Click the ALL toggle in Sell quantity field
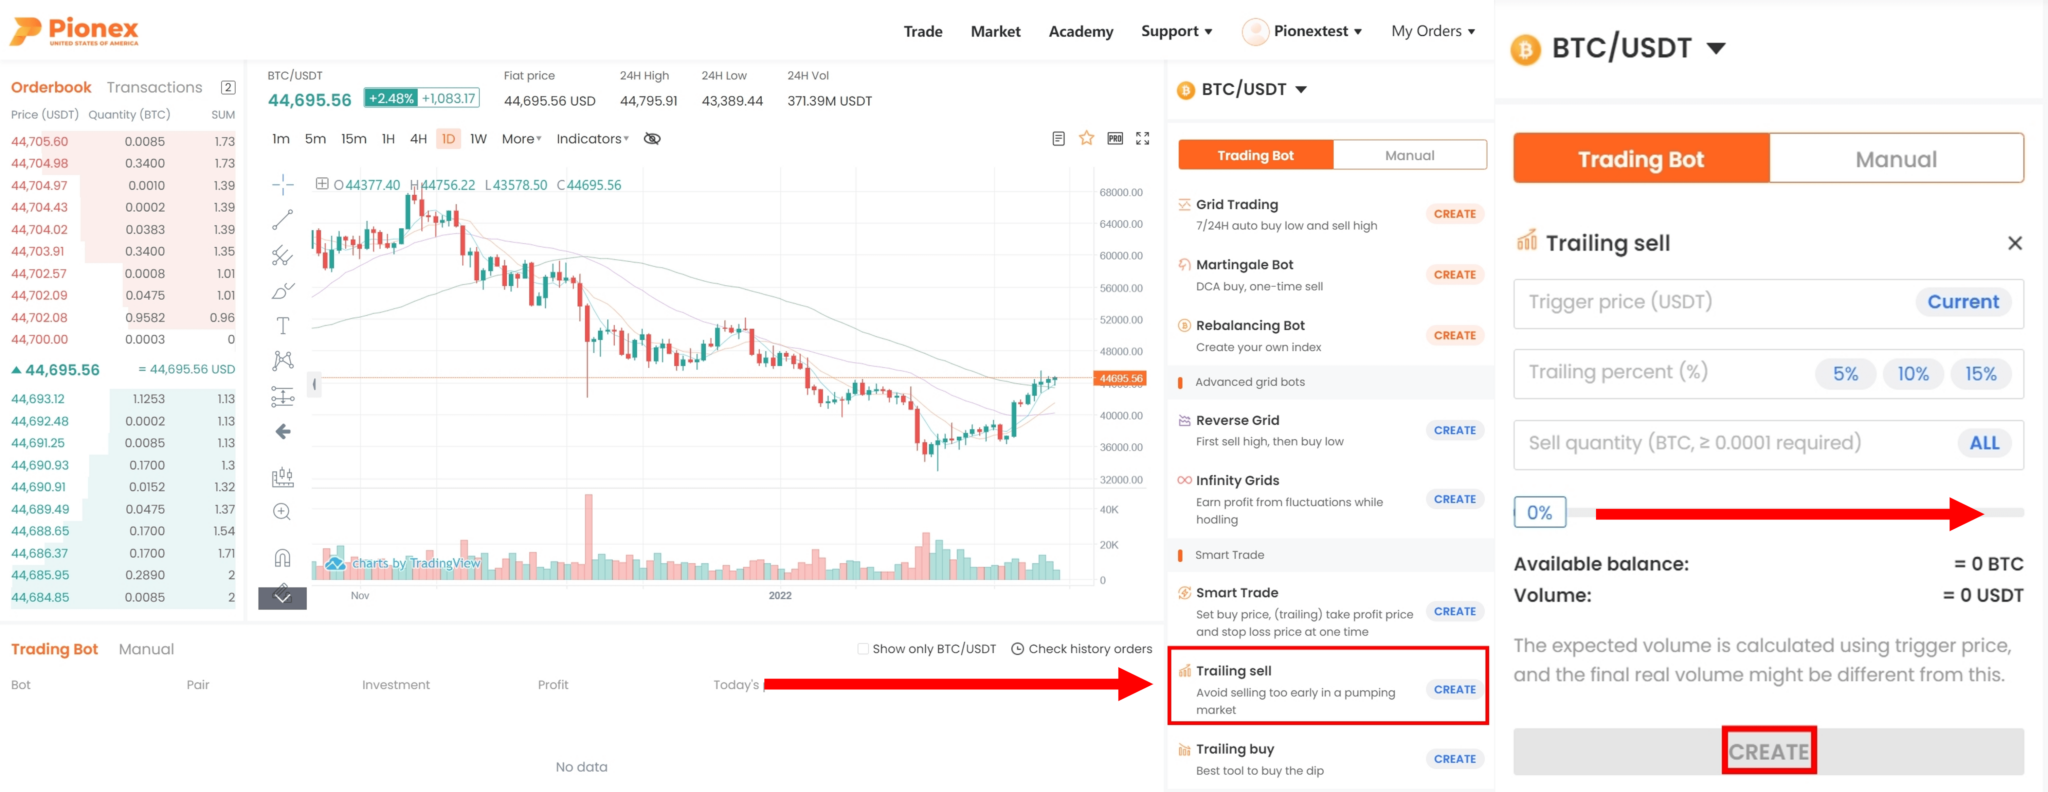 (1984, 443)
